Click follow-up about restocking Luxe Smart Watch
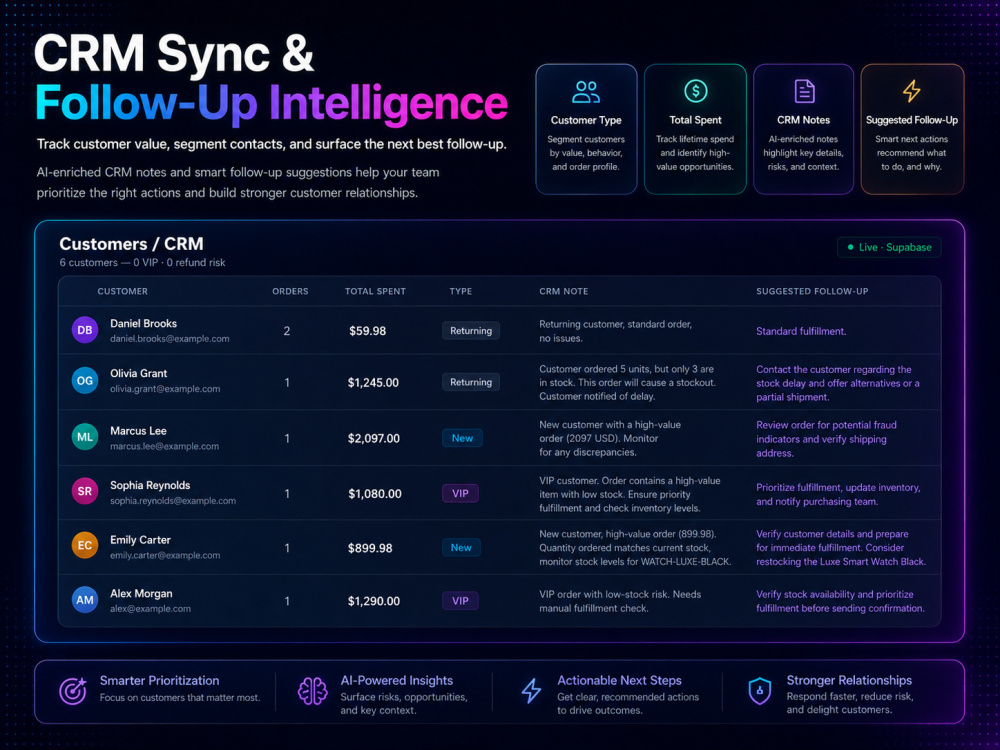 pos(841,548)
